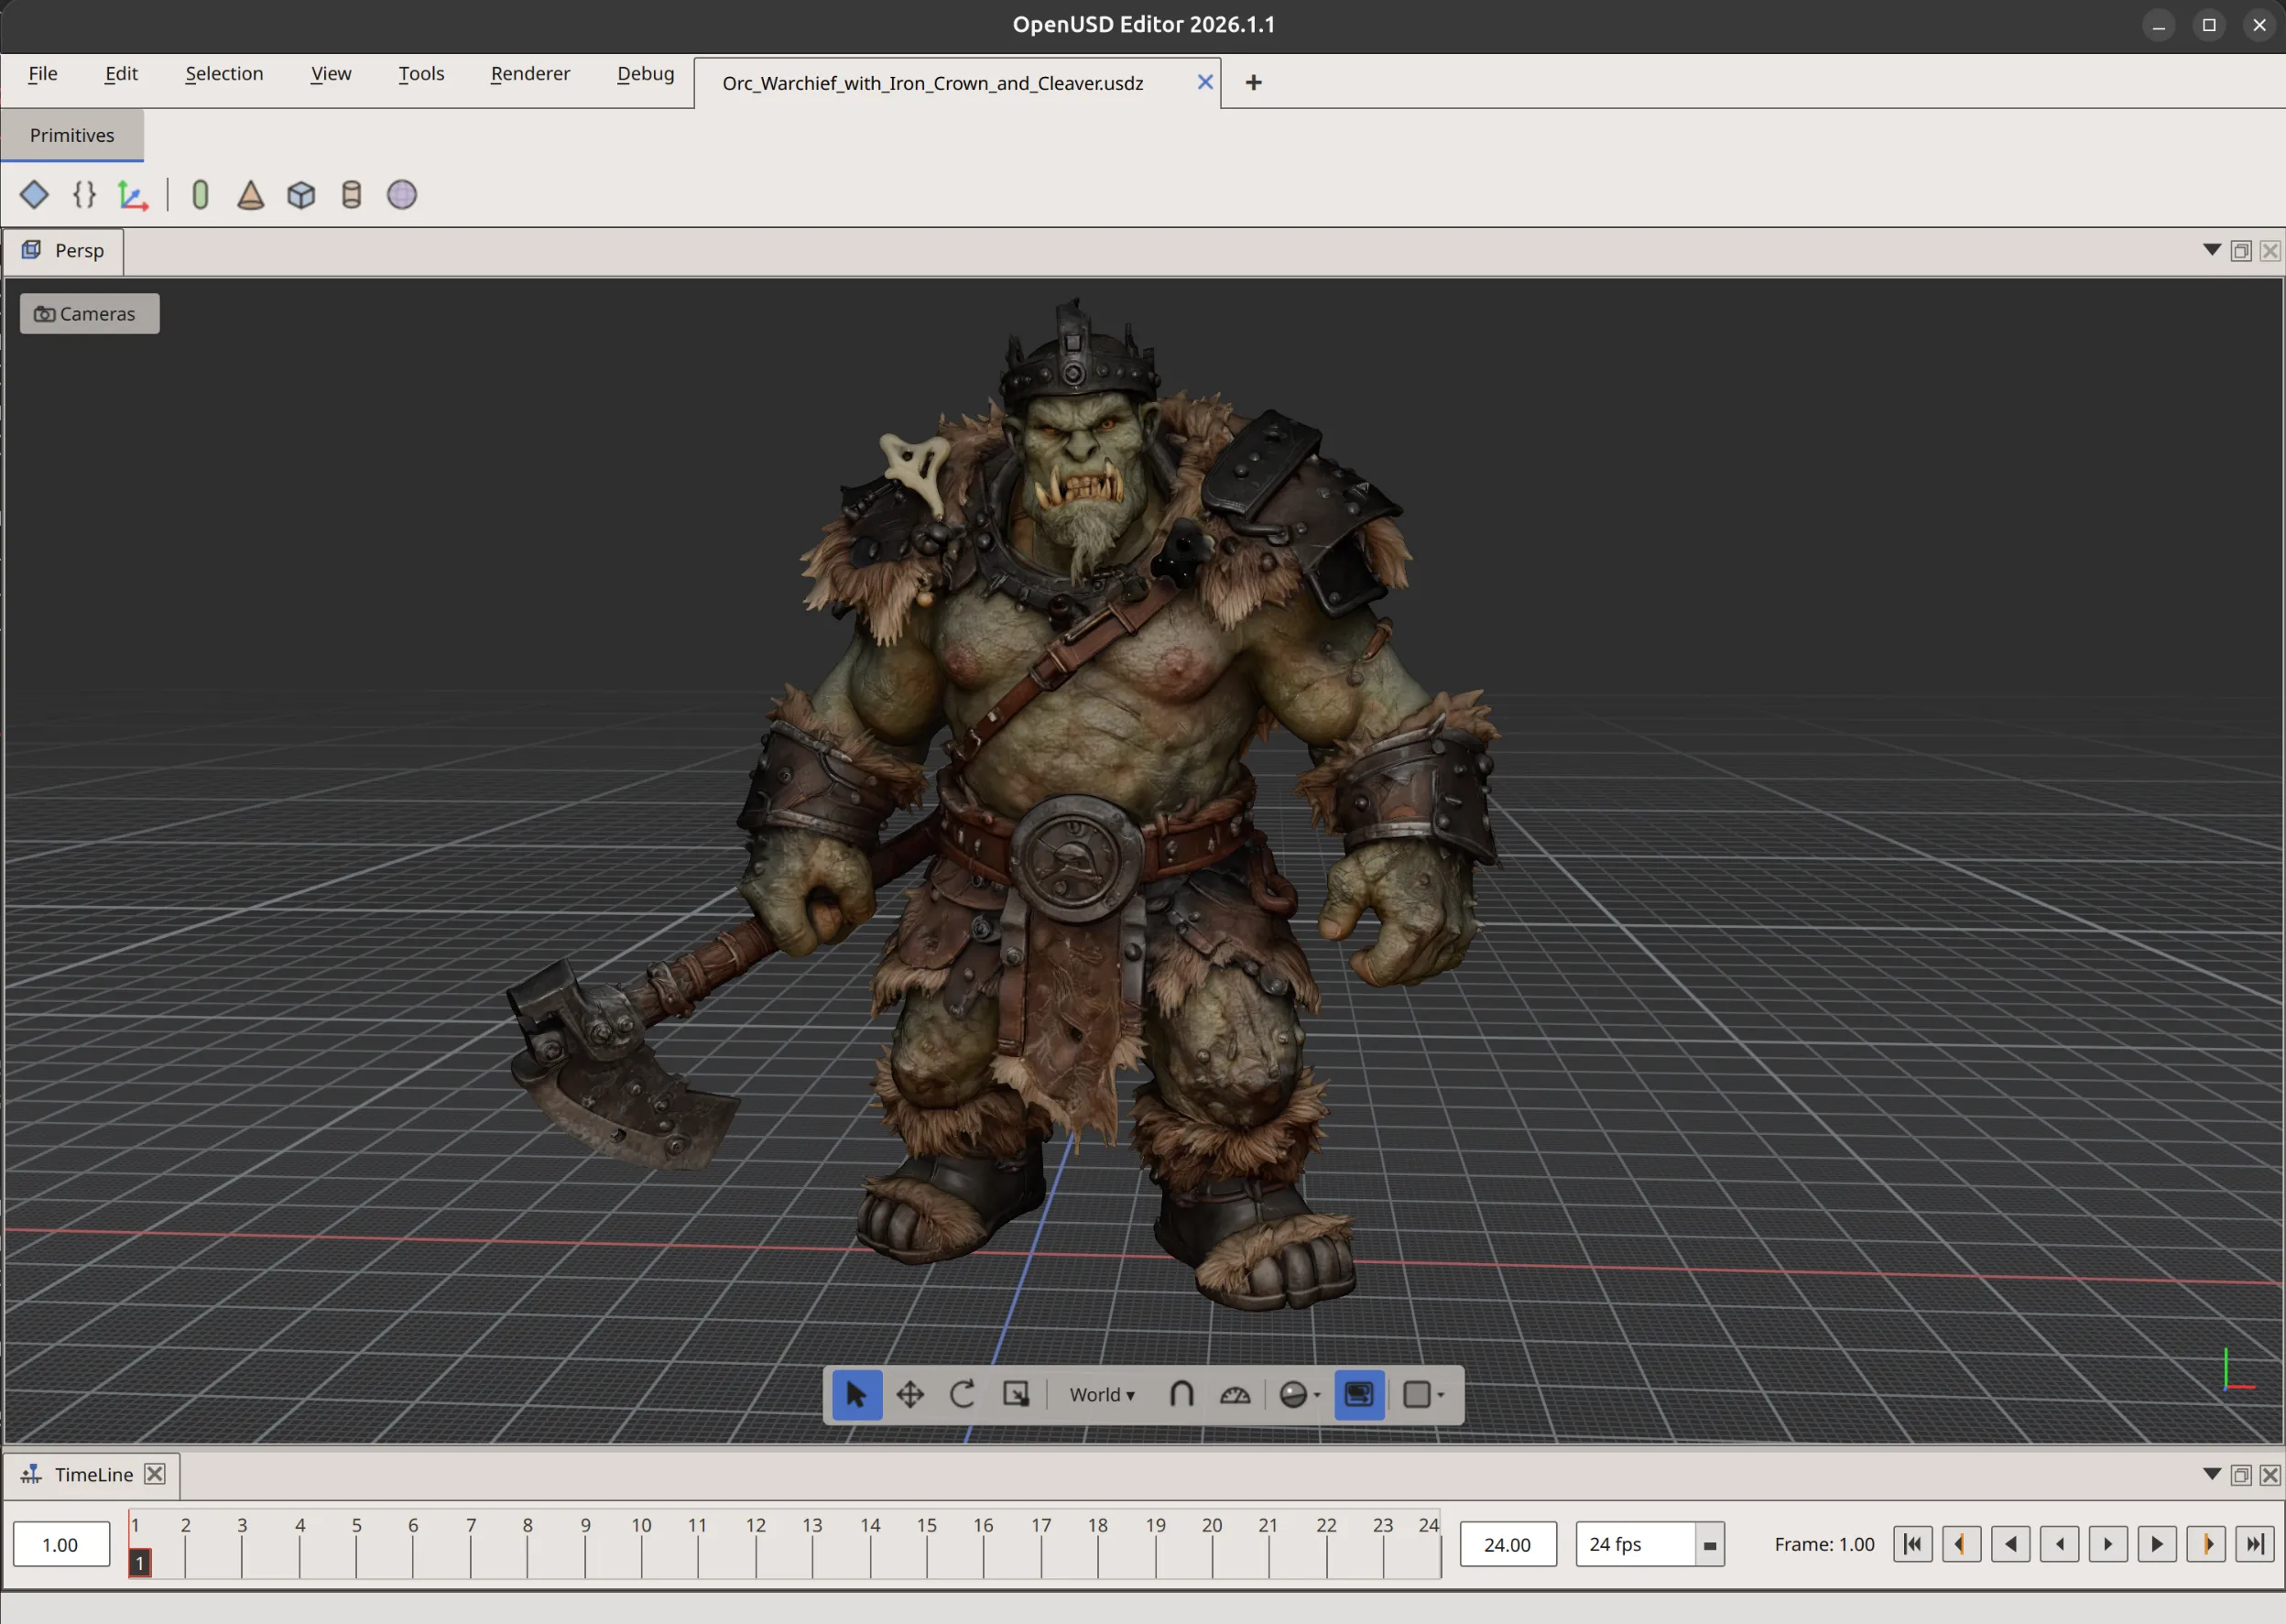Create a Cylinder primitive
This screenshot has width=2286, height=1624.
[x=351, y=194]
